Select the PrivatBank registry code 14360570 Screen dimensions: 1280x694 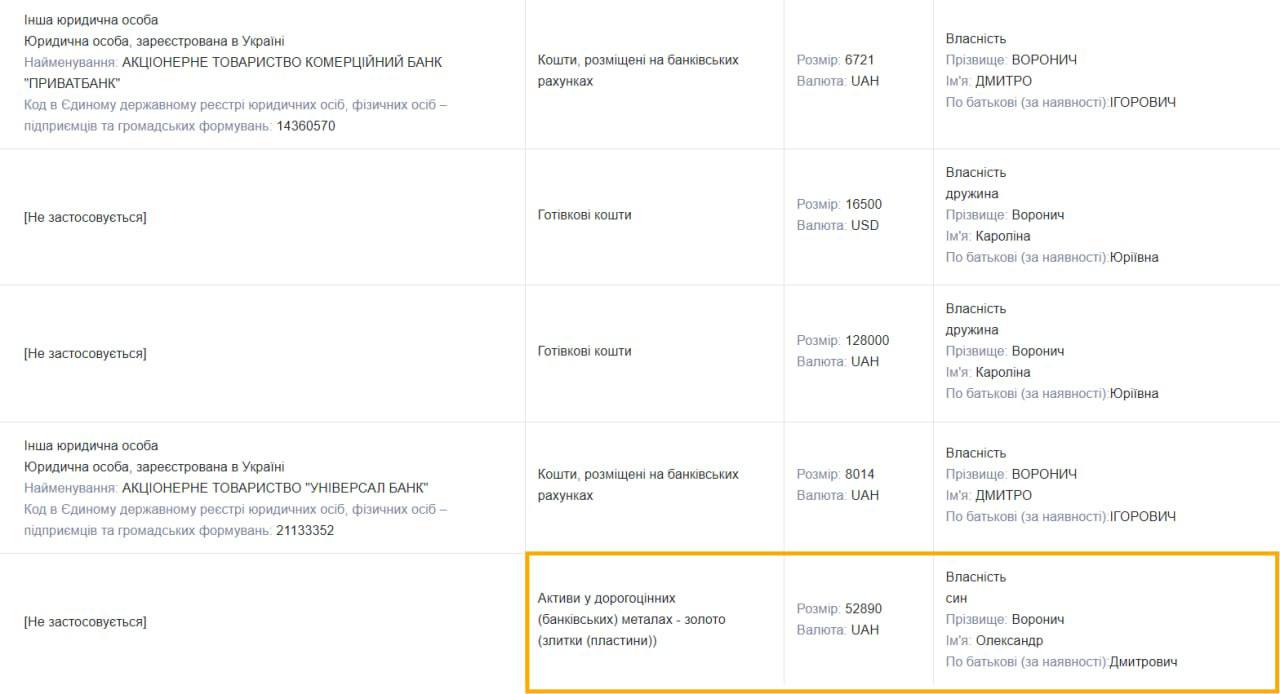305,126
